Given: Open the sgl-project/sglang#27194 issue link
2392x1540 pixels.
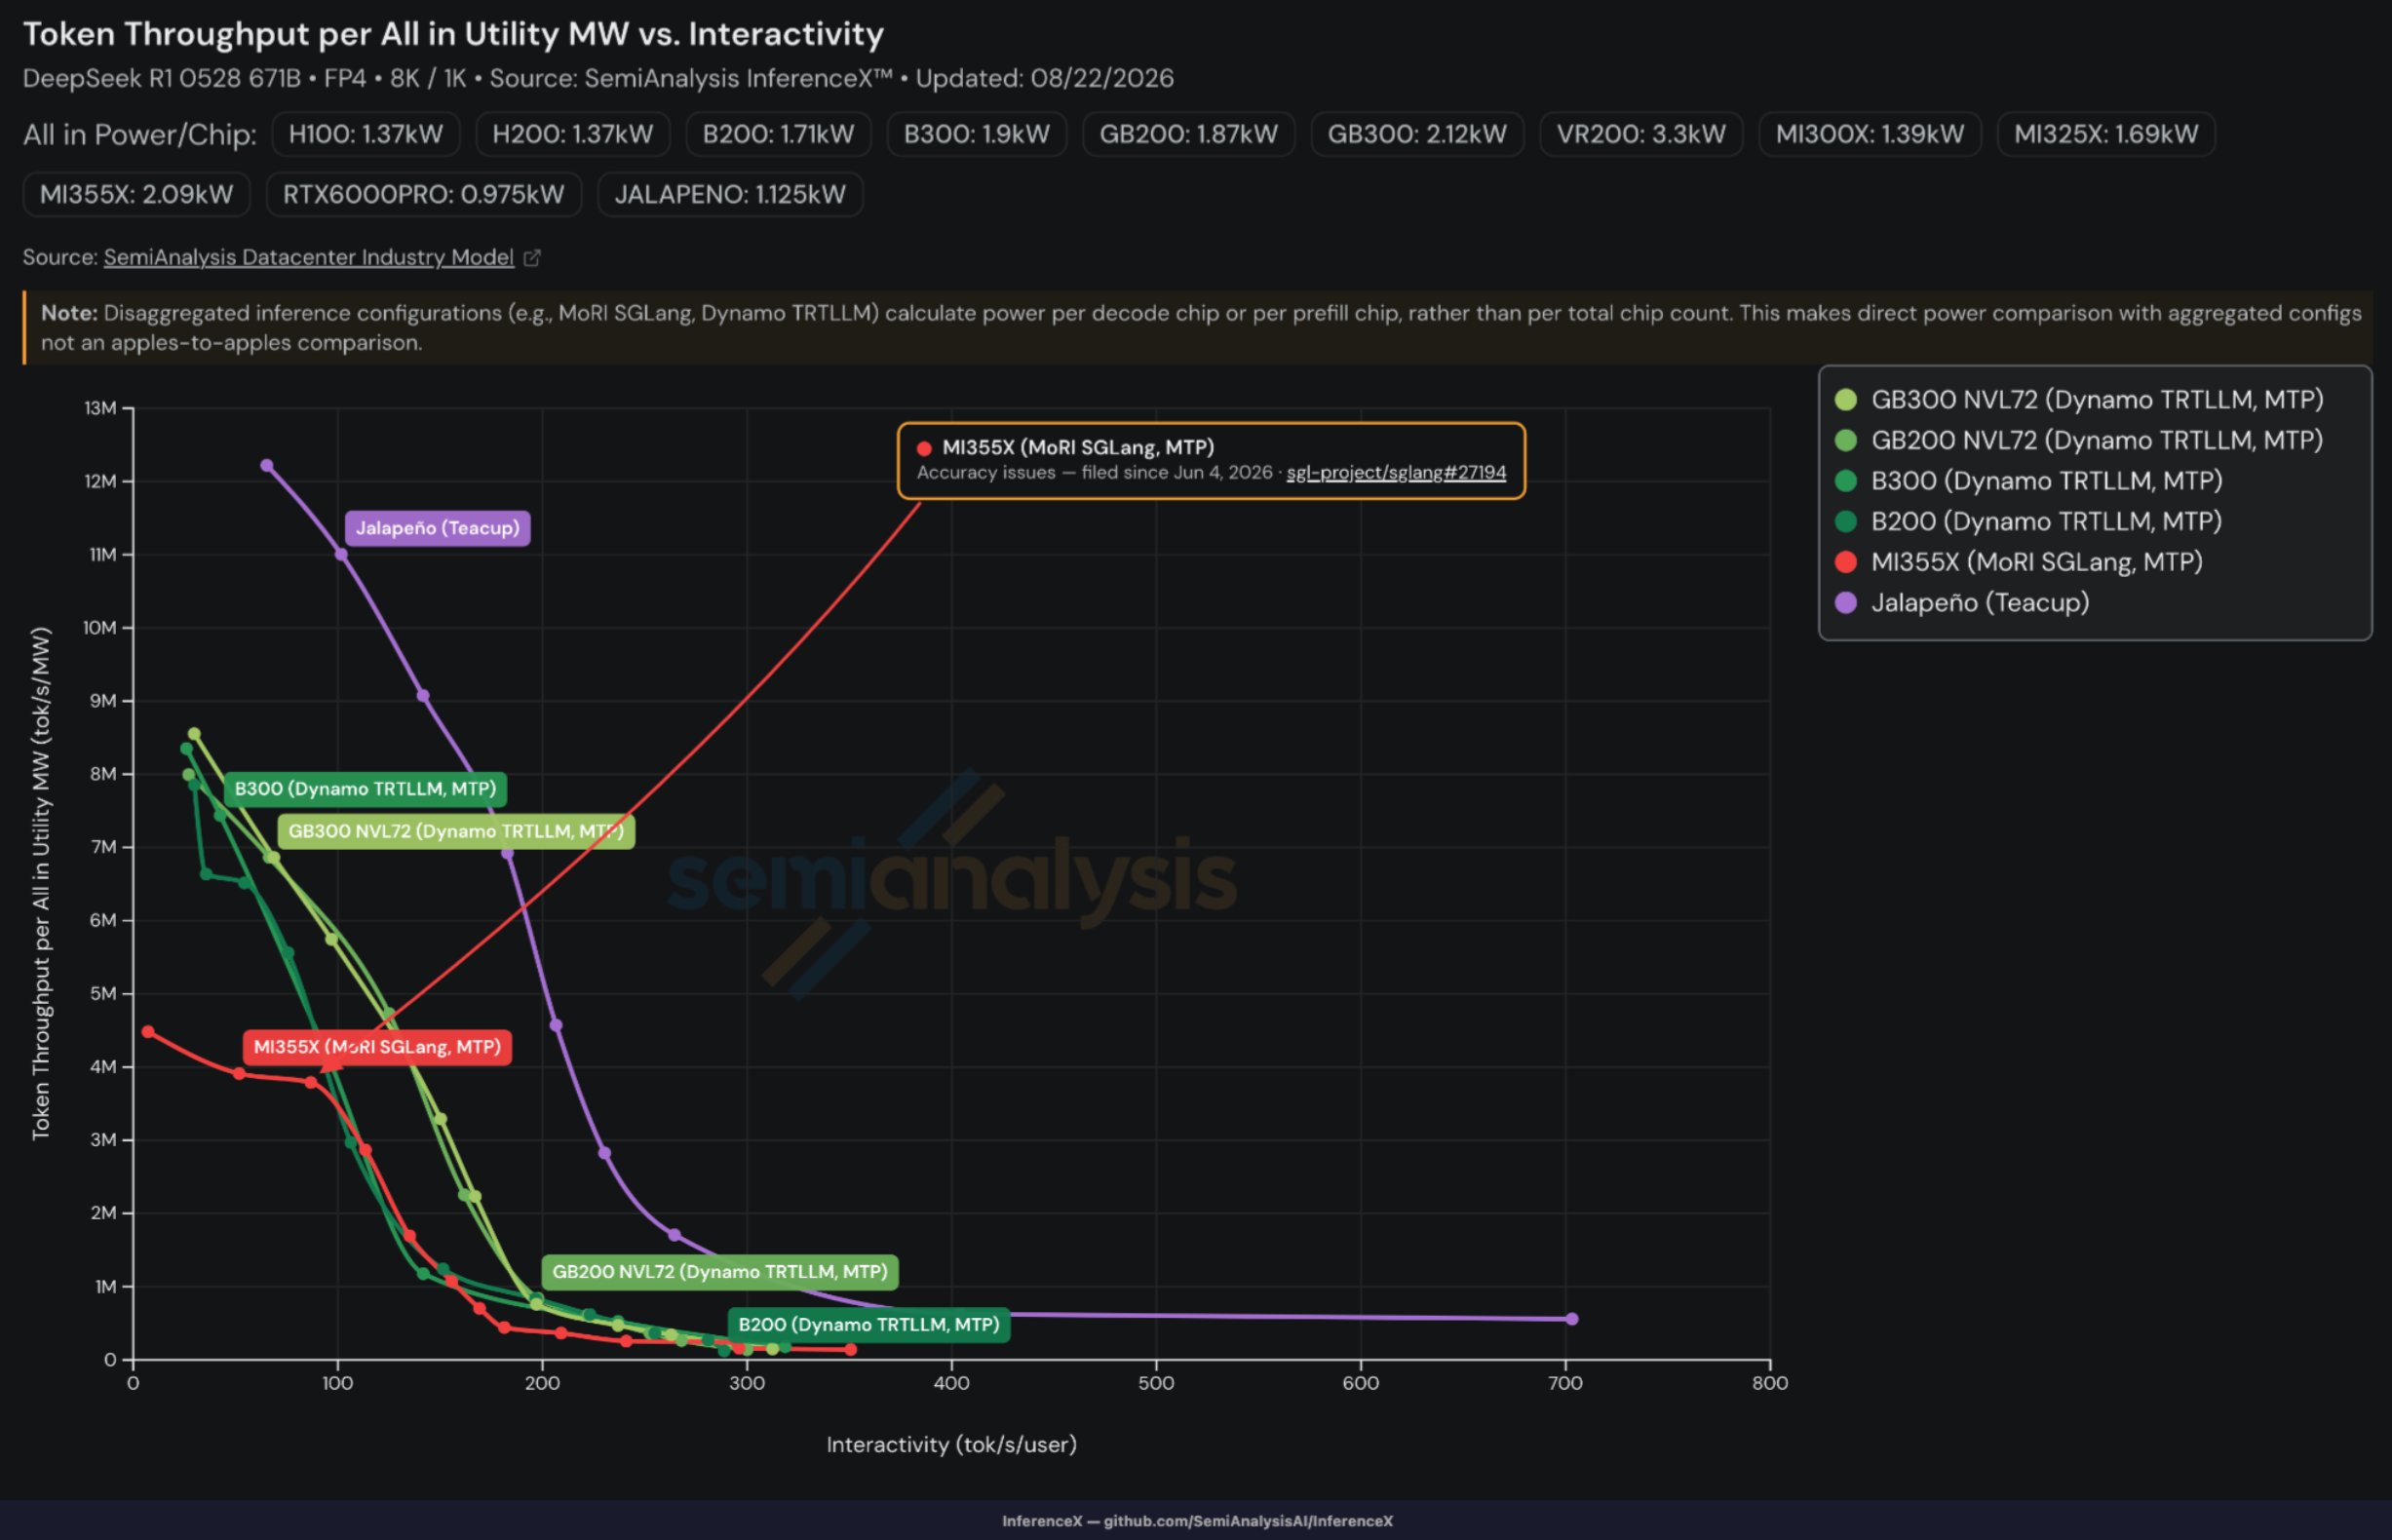Looking at the screenshot, I should click(x=1396, y=473).
